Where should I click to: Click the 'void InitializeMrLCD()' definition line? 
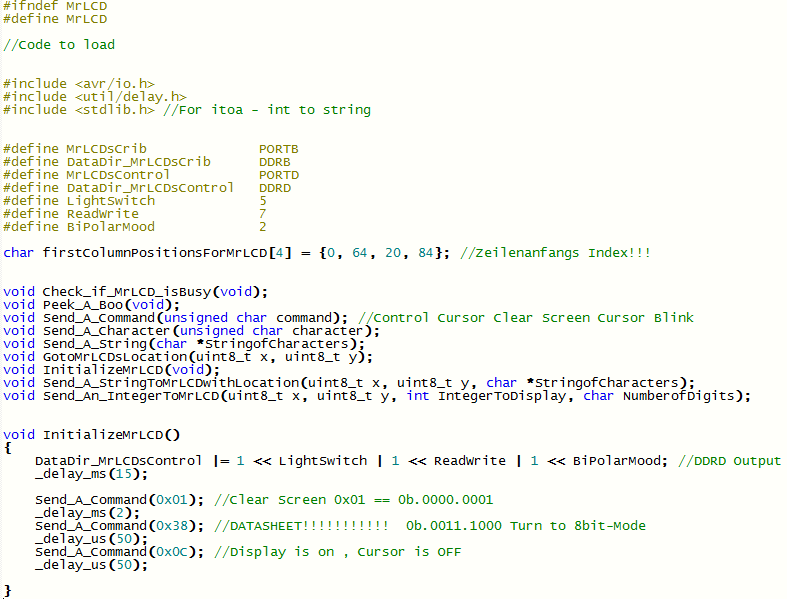click(x=91, y=435)
